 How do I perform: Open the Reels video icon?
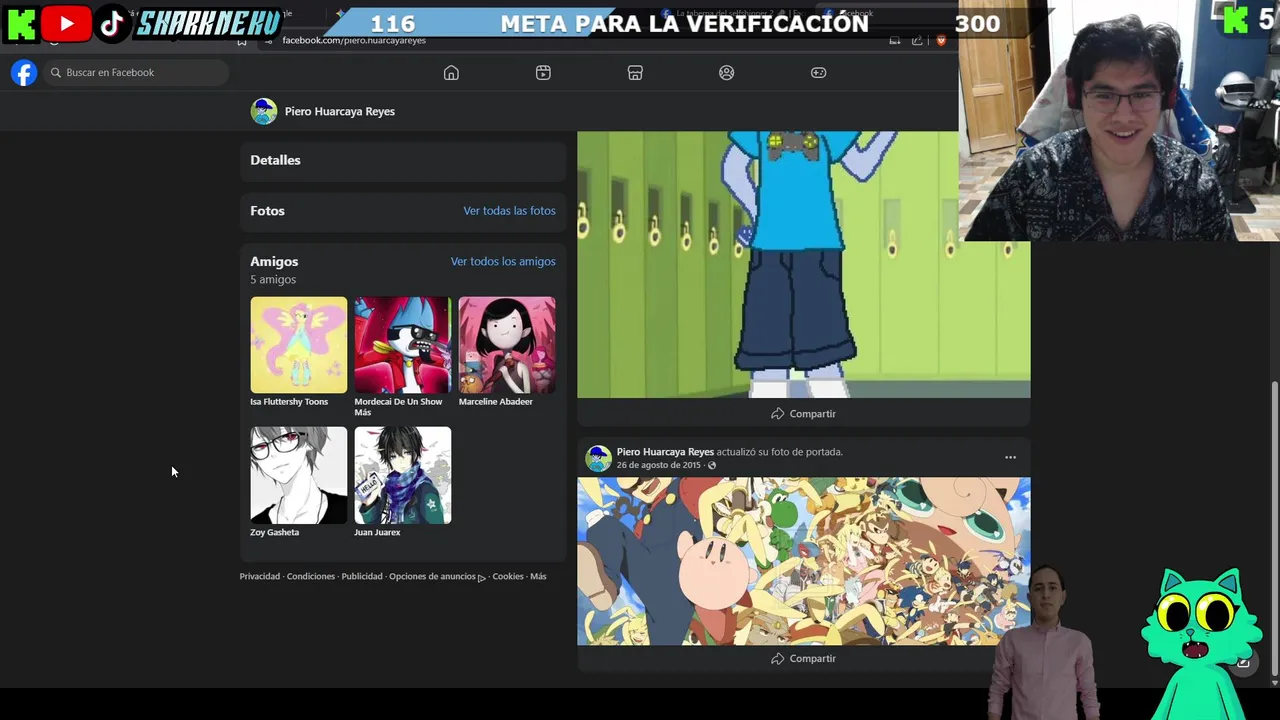tap(543, 73)
